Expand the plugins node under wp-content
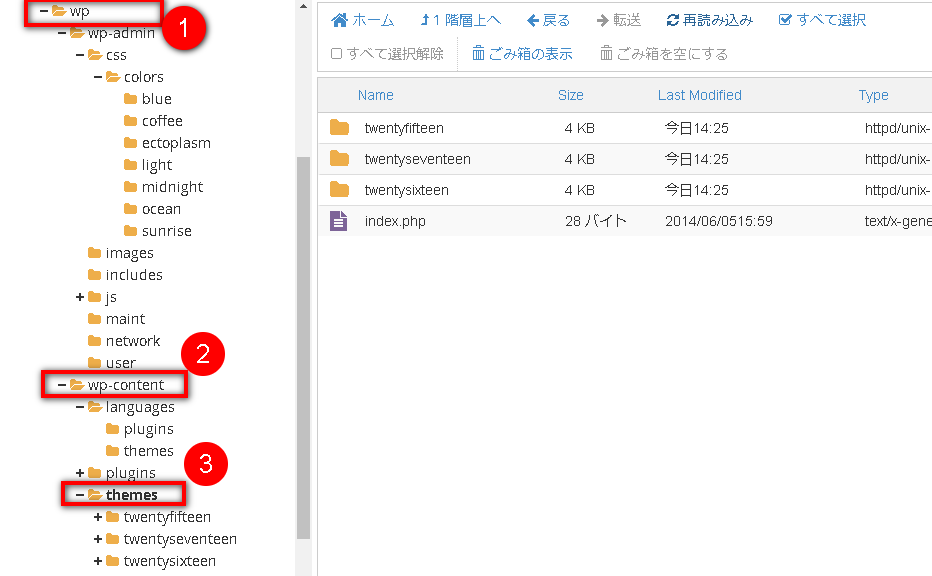 pos(80,473)
